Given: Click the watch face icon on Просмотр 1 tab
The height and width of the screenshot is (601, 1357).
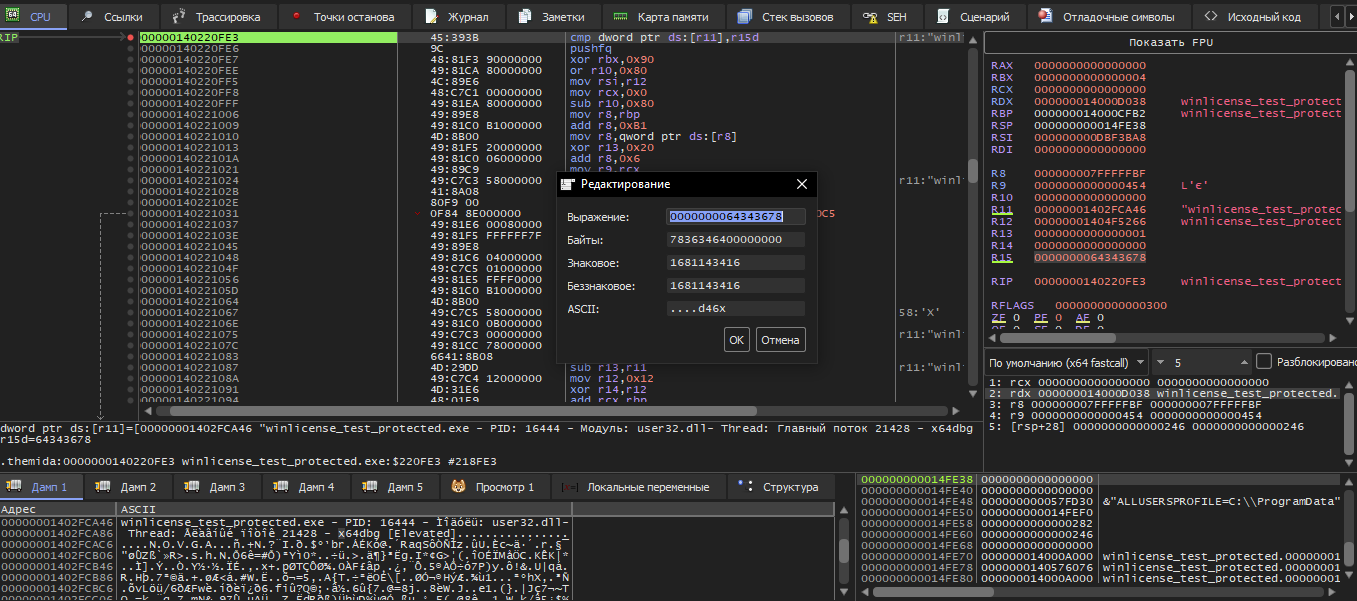Looking at the screenshot, I should coord(459,487).
